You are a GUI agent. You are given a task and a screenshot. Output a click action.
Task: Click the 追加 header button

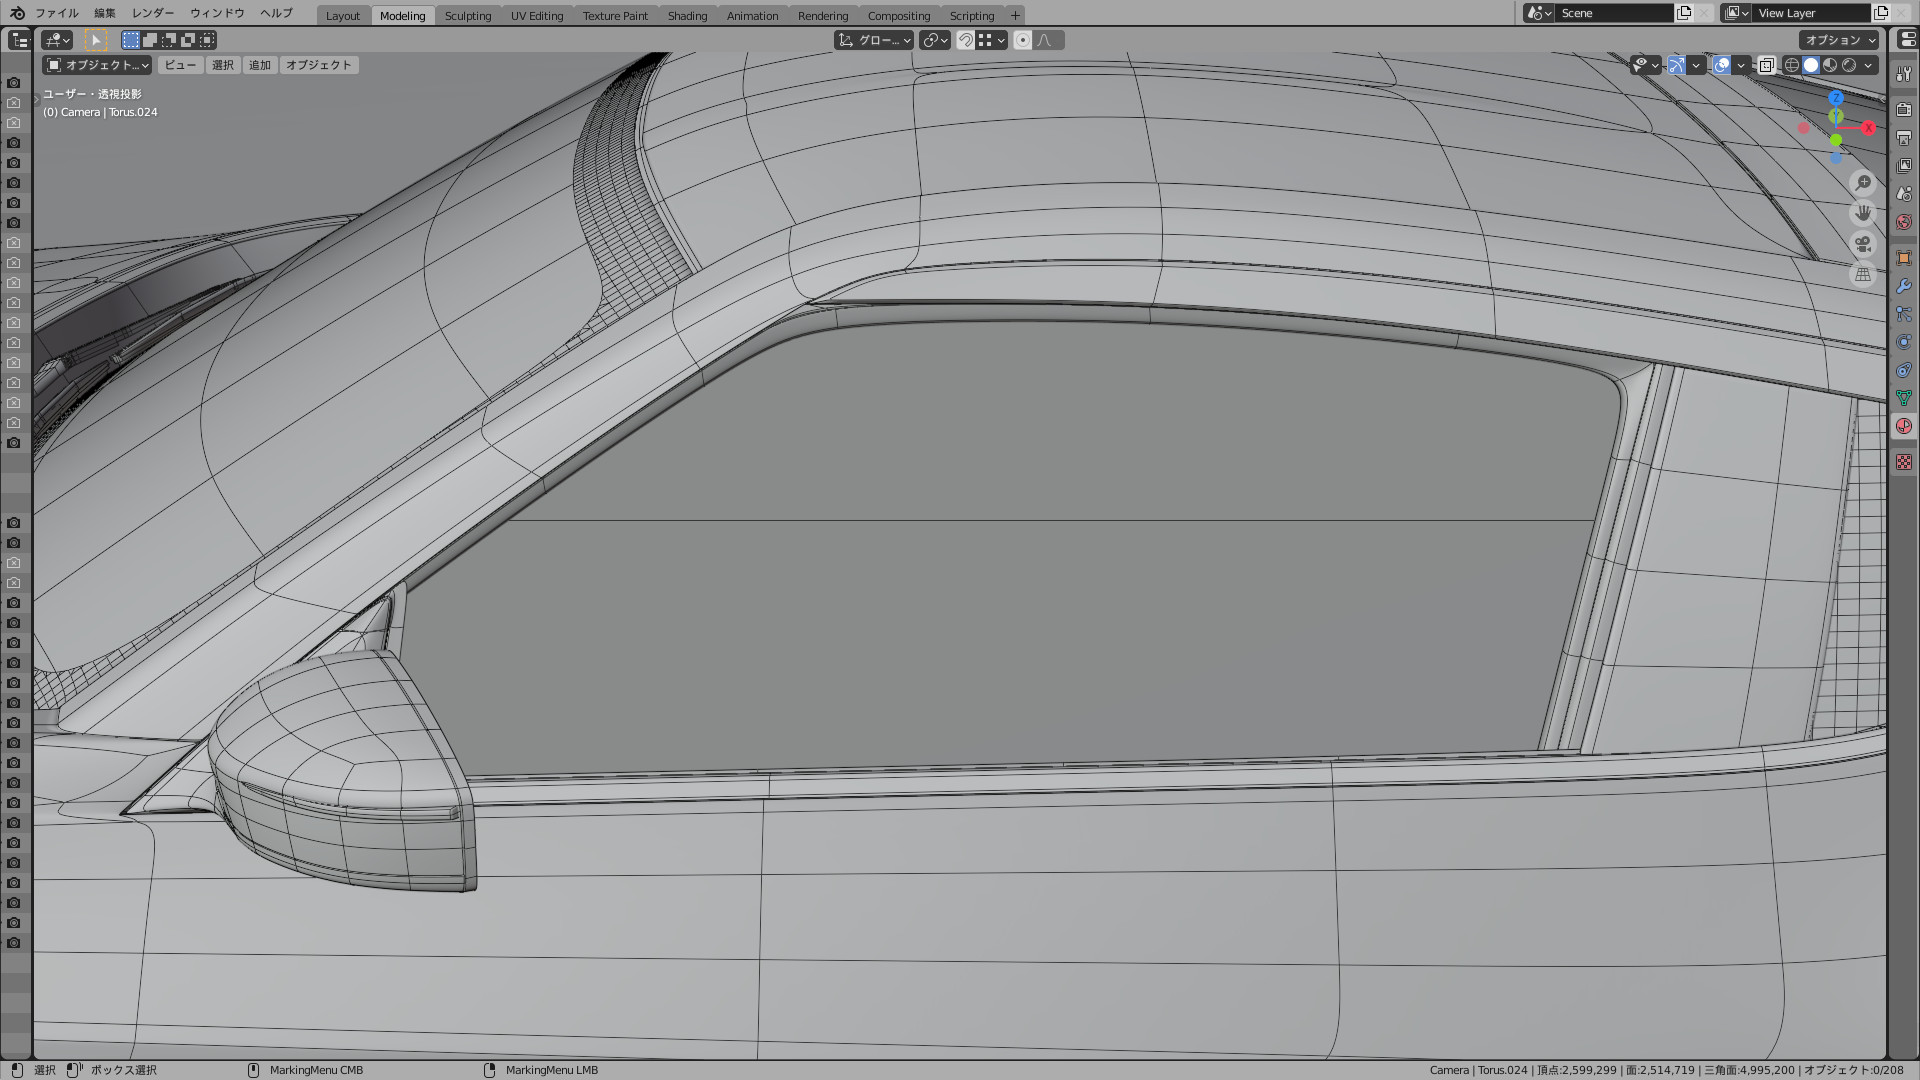tap(260, 65)
